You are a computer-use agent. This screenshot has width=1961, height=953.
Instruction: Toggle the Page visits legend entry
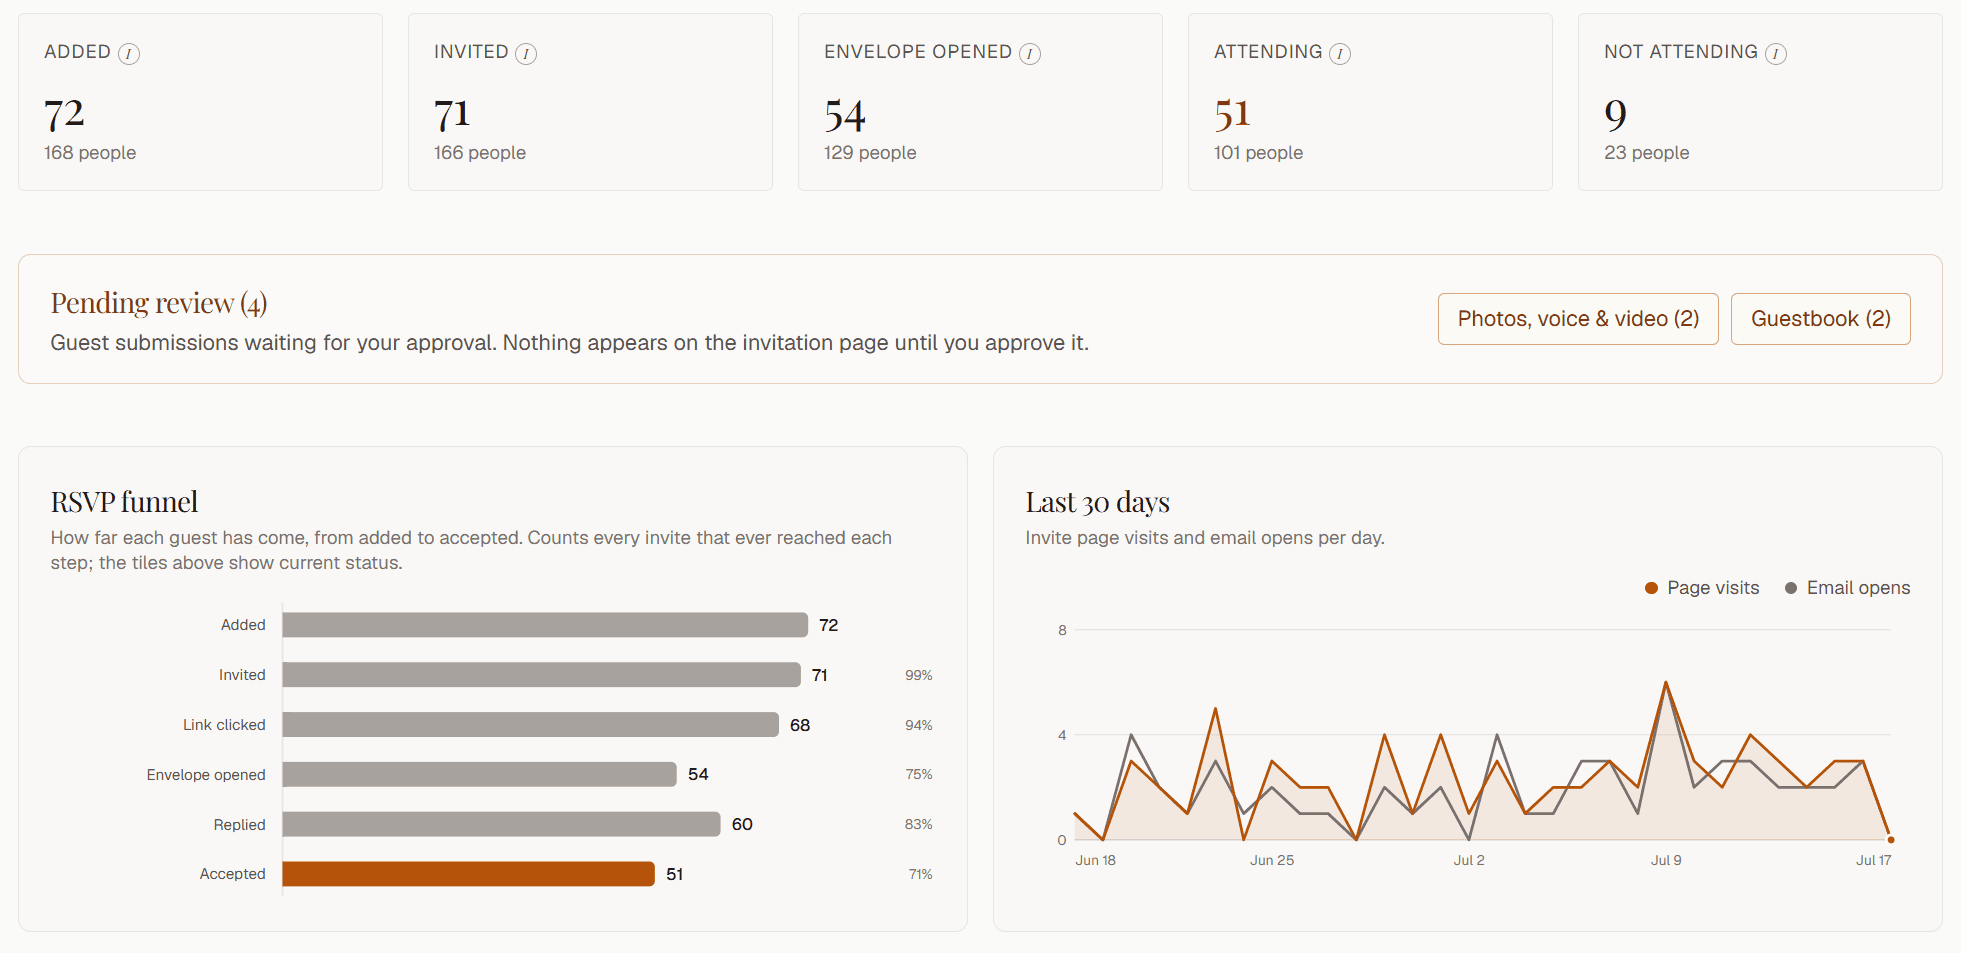(x=1702, y=588)
